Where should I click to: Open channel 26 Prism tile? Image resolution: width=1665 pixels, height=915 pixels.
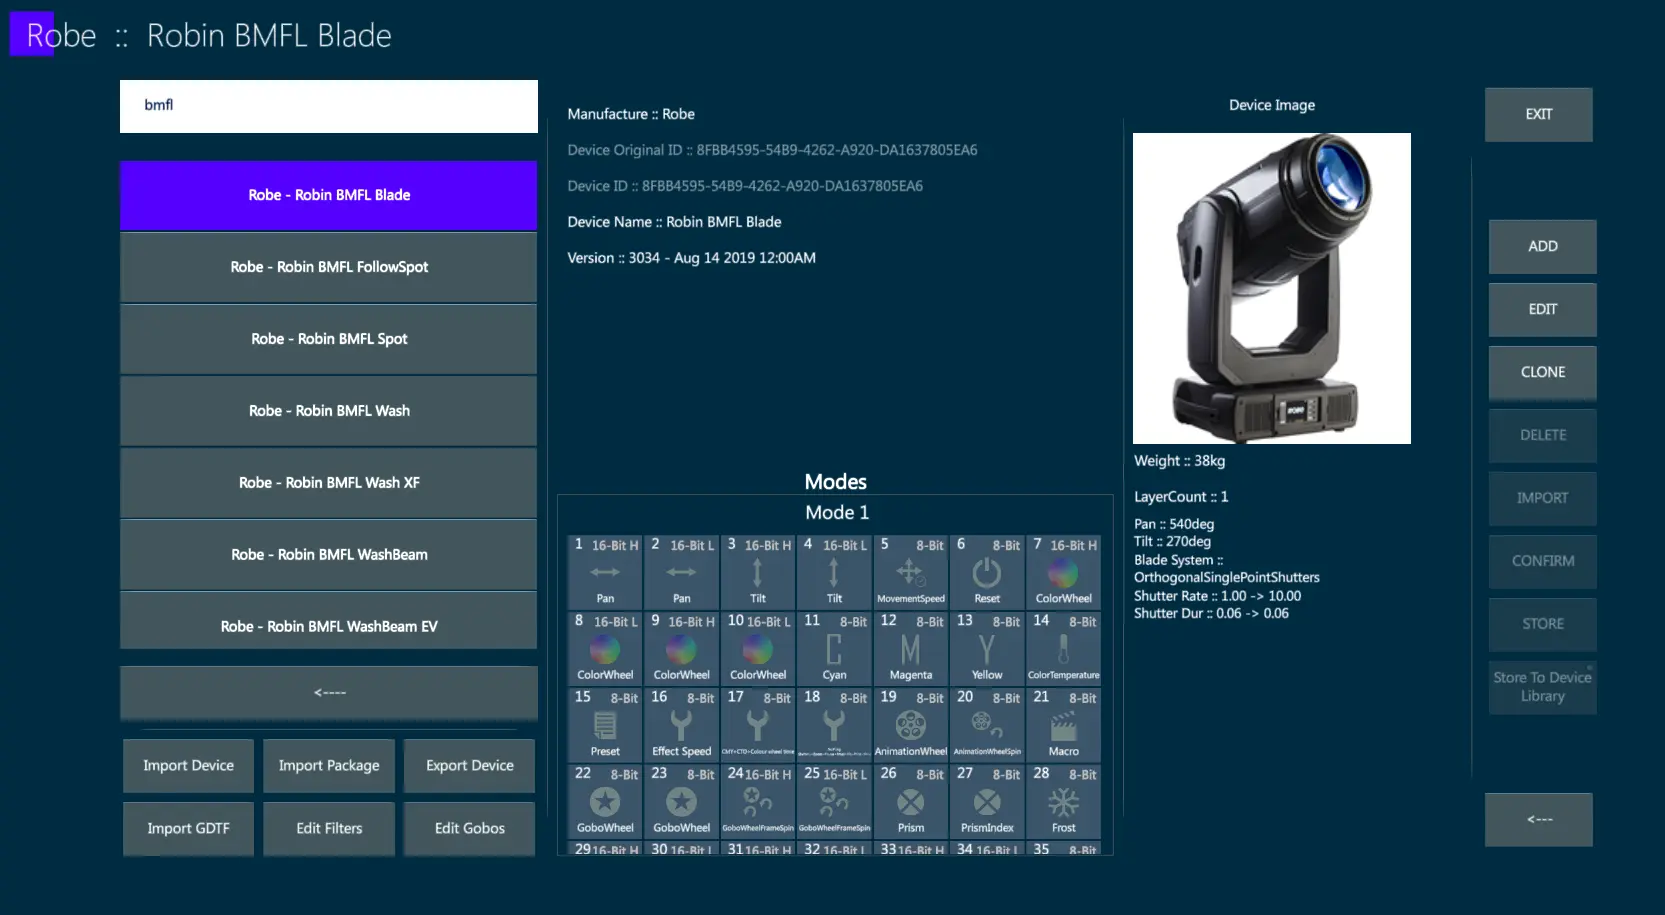[911, 801]
